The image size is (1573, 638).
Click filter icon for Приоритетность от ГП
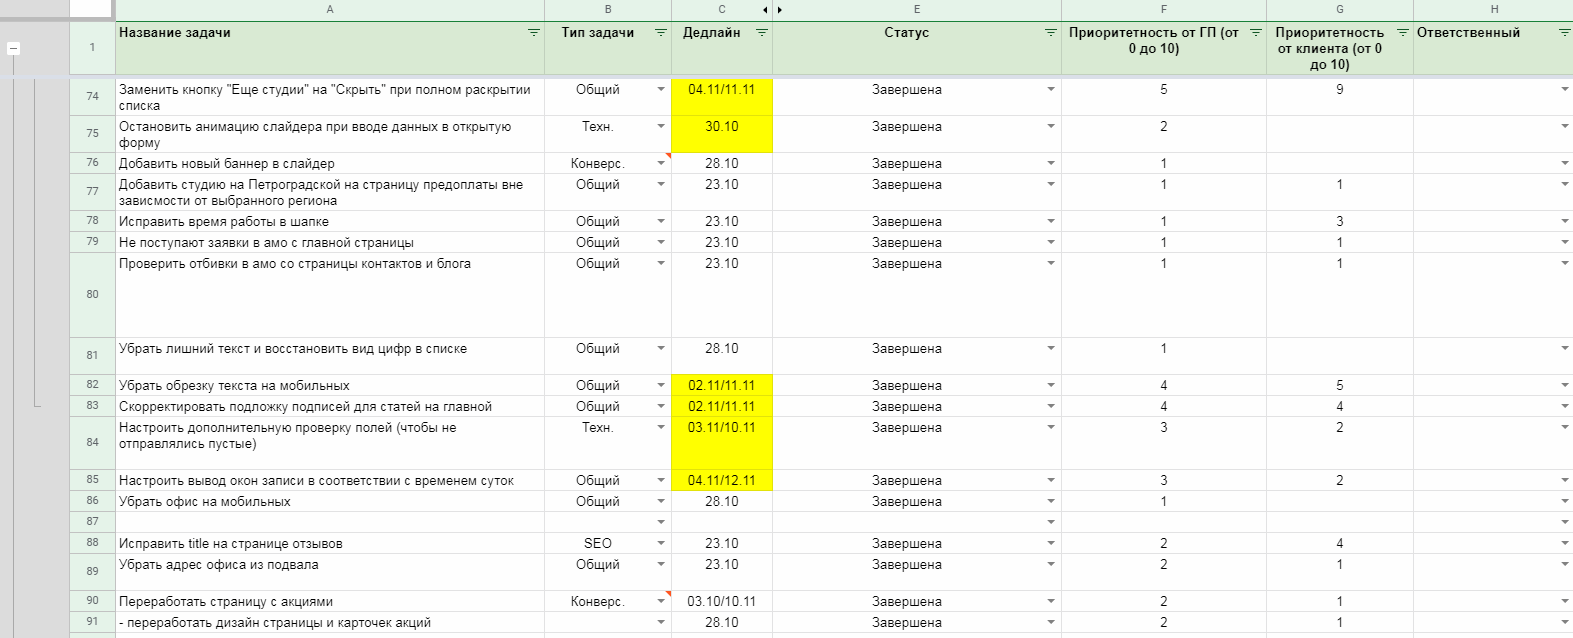(1255, 33)
